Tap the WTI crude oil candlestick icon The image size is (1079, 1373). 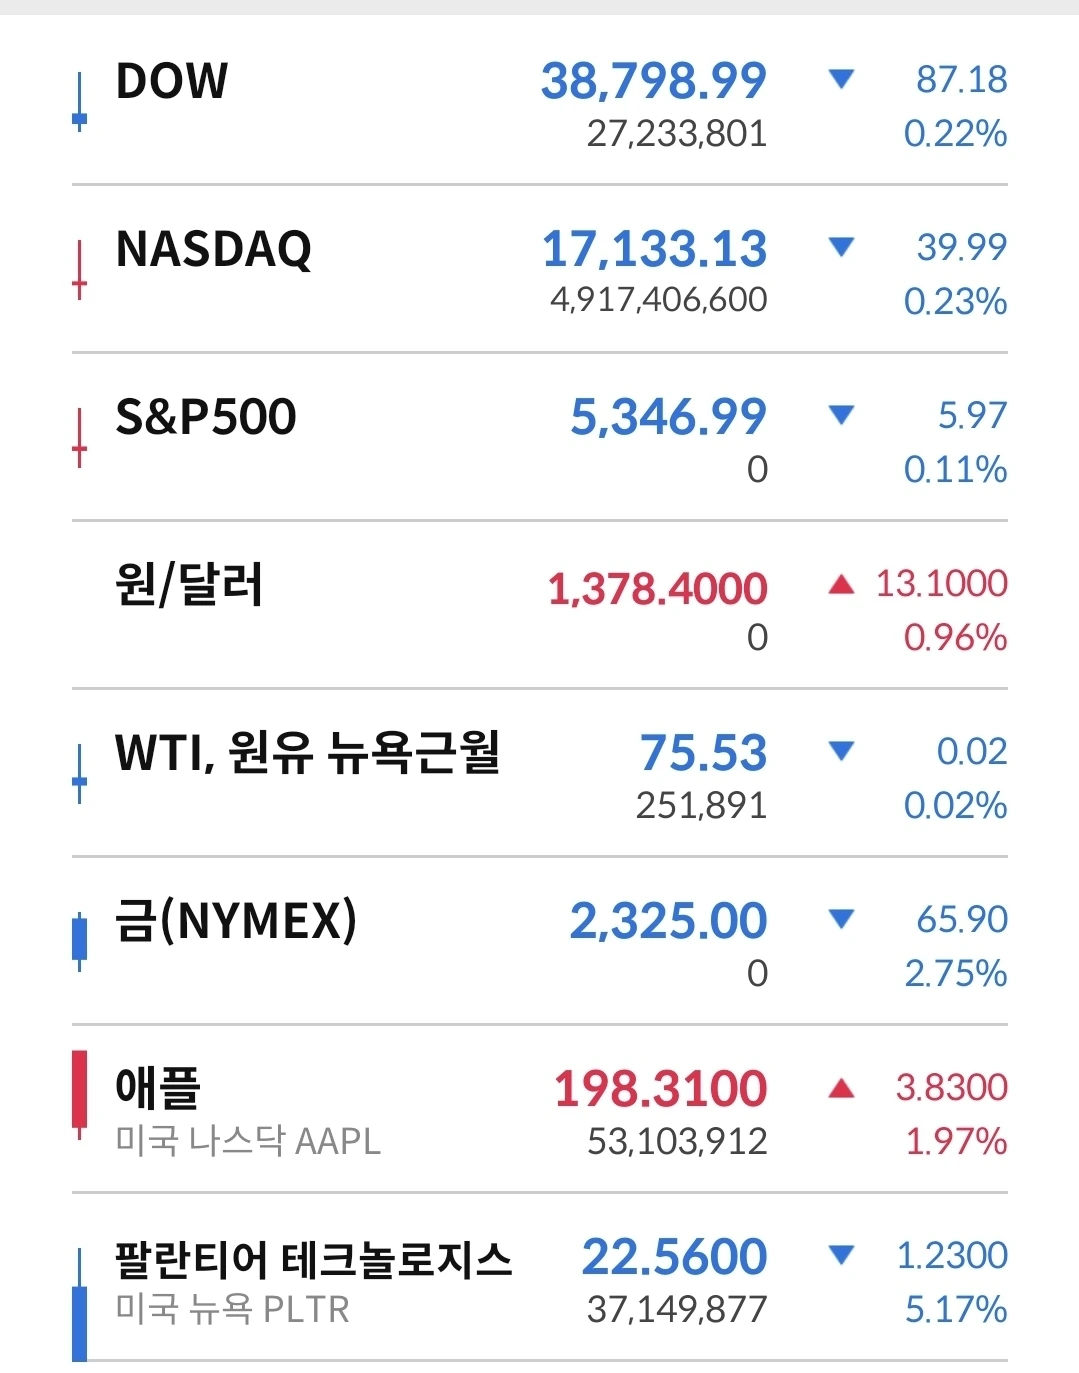[80, 773]
